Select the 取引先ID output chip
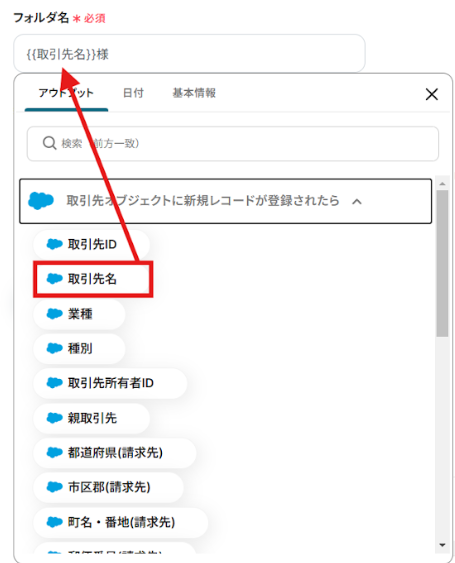This screenshot has width=455, height=563. point(91,245)
